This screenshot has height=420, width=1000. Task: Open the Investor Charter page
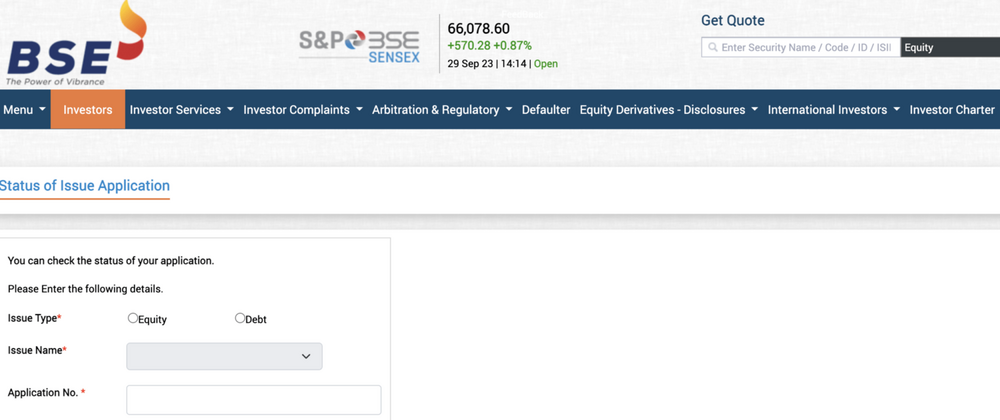951,110
